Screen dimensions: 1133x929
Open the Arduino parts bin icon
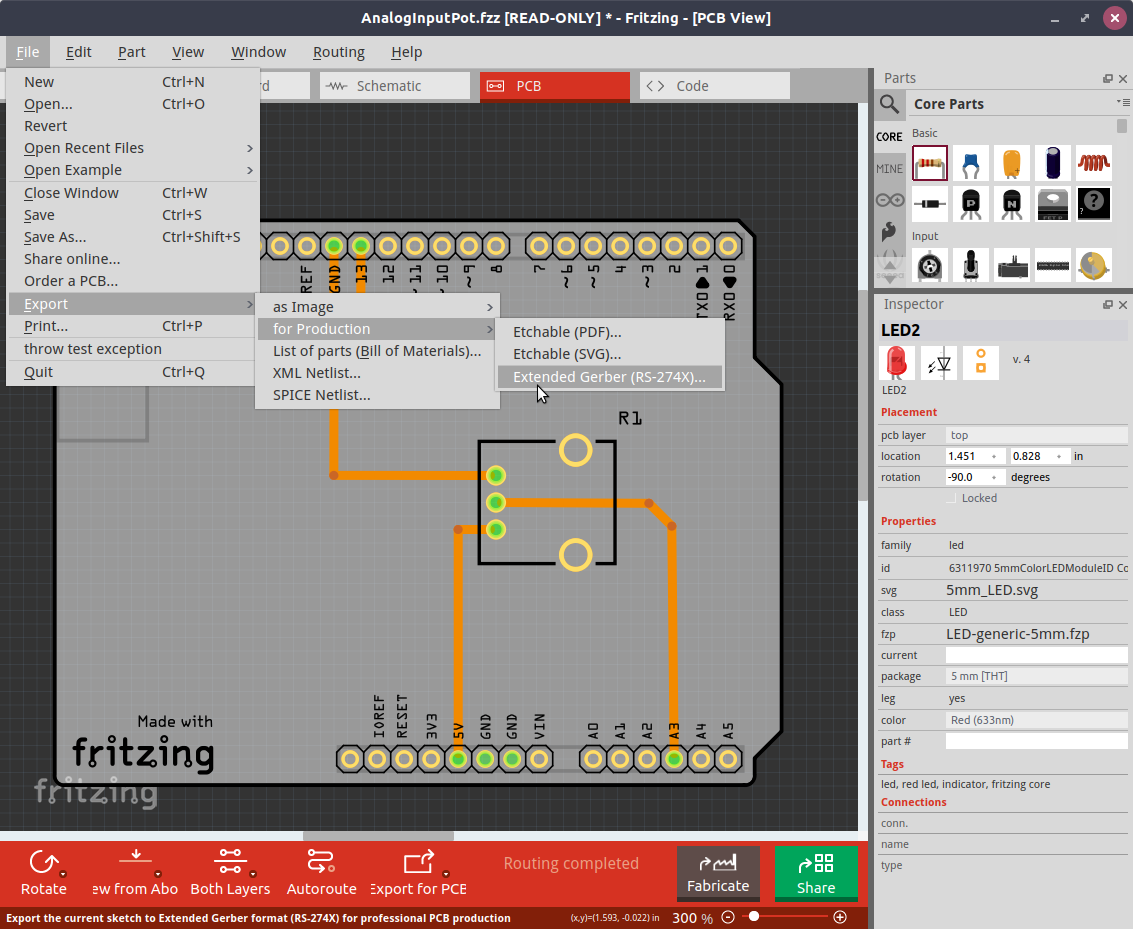[889, 200]
